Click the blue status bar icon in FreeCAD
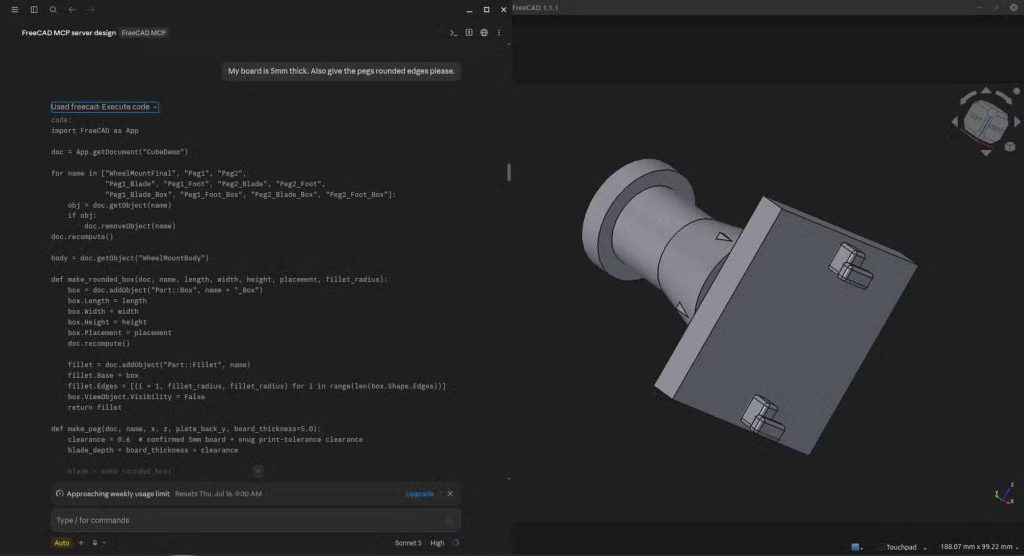 click(x=856, y=547)
